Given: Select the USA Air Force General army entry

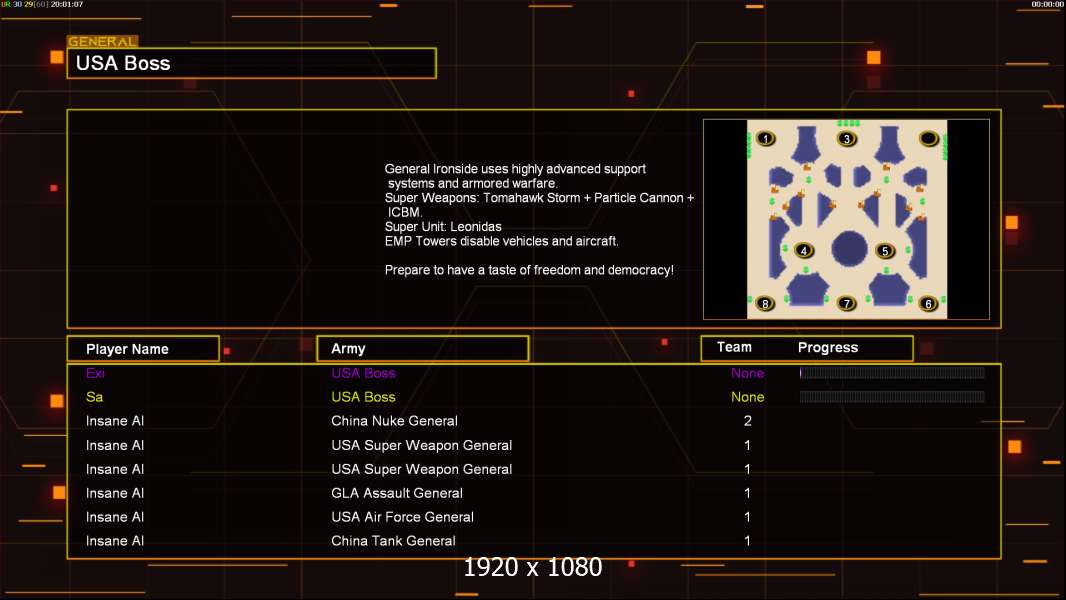Looking at the screenshot, I should 402,516.
